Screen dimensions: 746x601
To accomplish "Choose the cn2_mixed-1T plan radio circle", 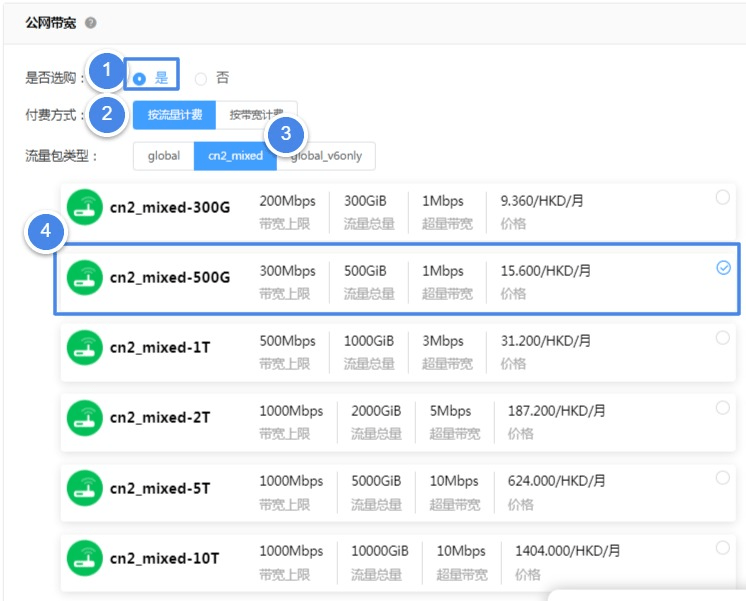I will [x=723, y=338].
